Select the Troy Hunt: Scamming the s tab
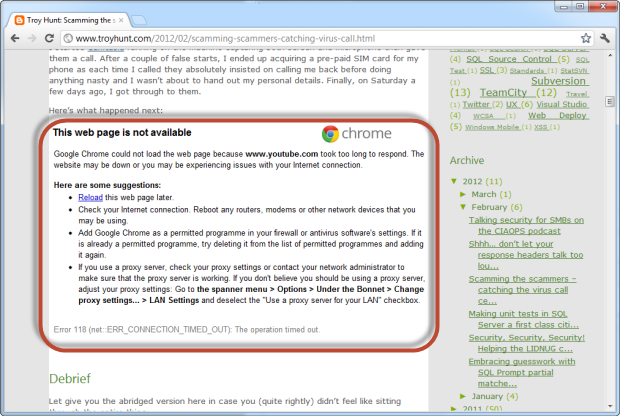Screen dimensions: 620x416 pos(71,20)
